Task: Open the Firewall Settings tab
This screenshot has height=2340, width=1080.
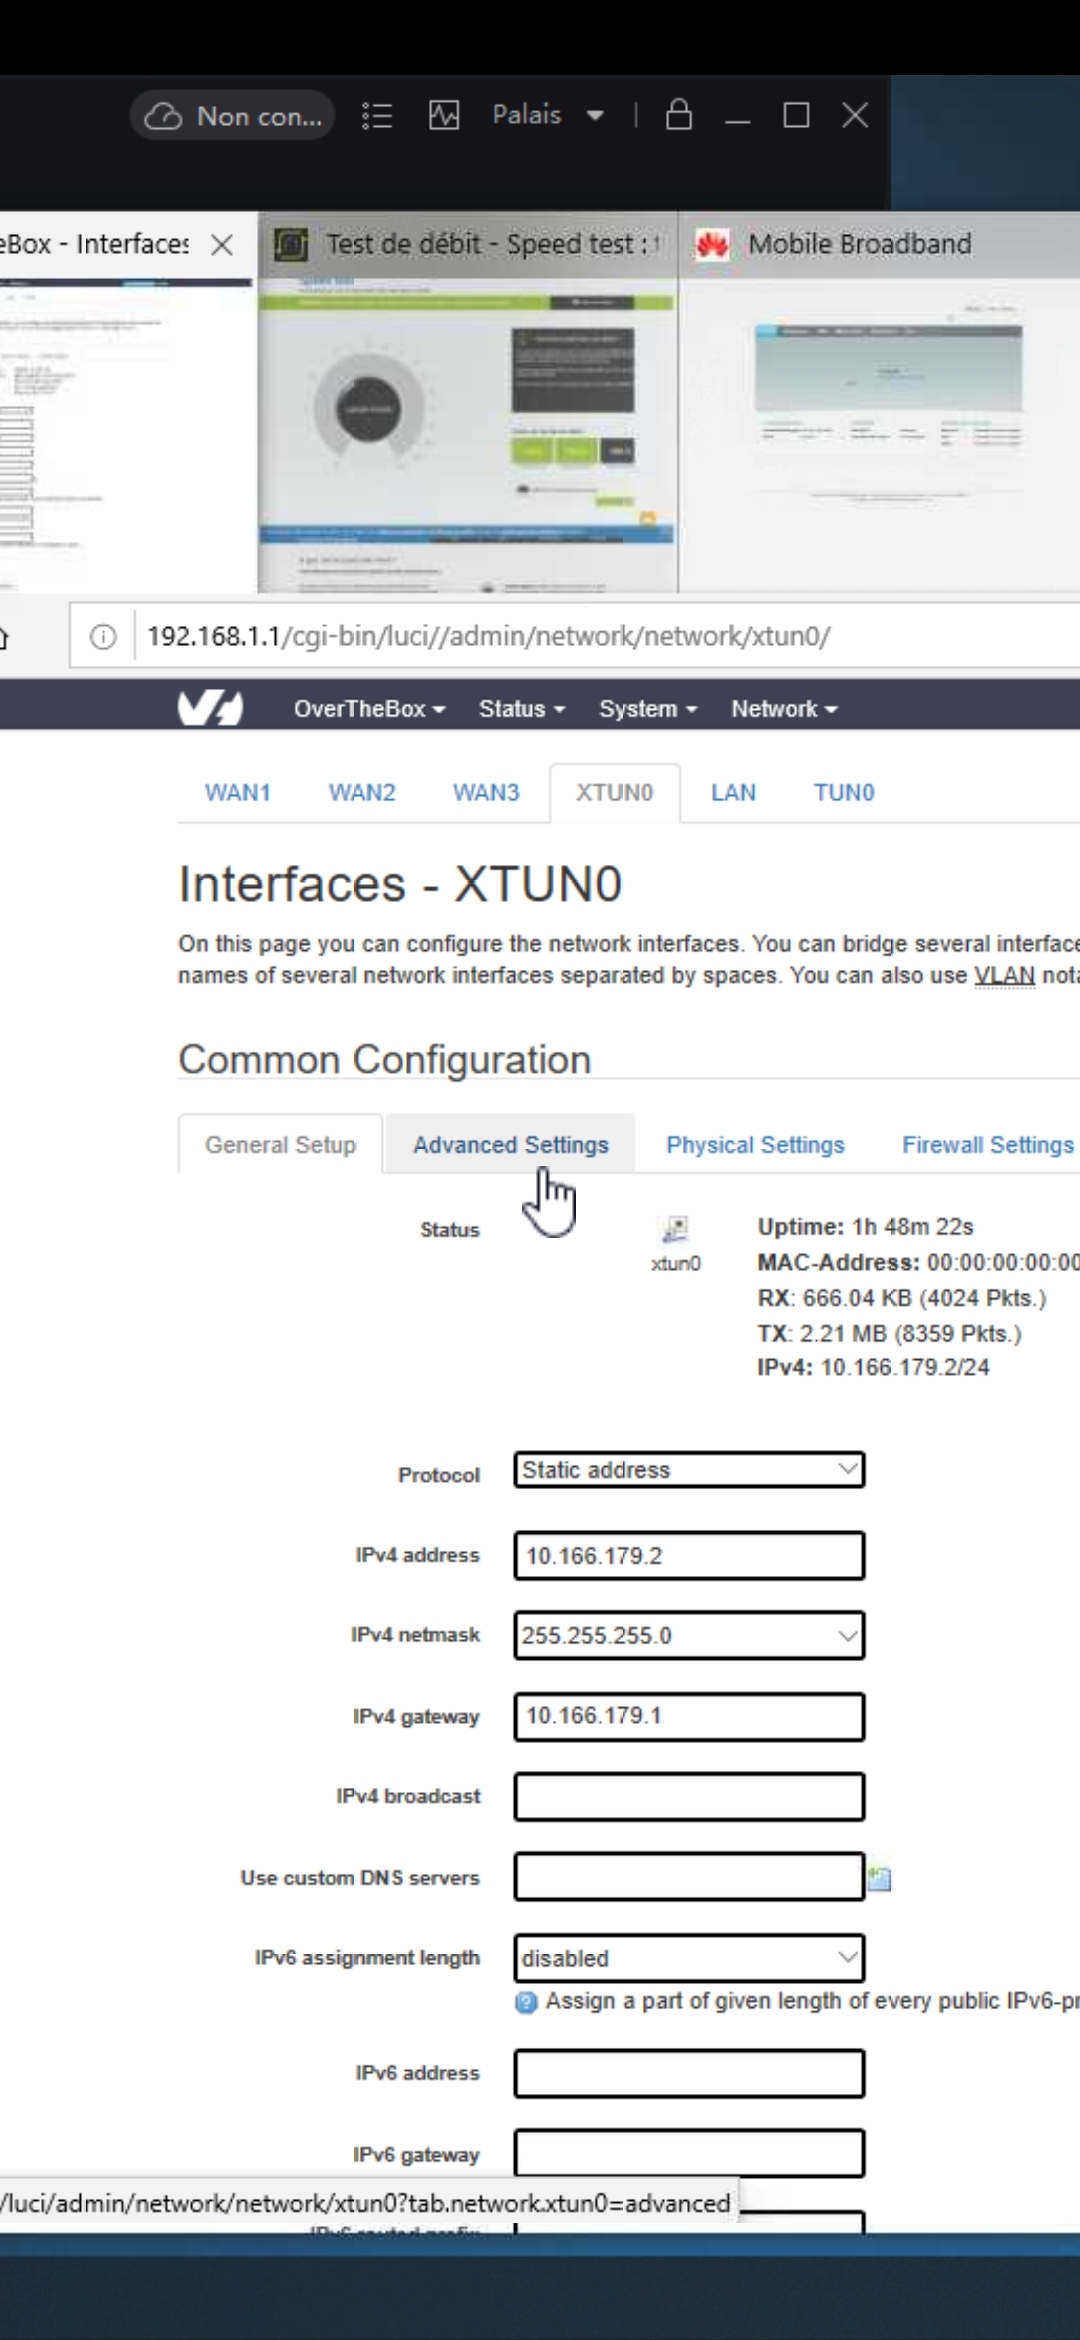Action: 987,1145
